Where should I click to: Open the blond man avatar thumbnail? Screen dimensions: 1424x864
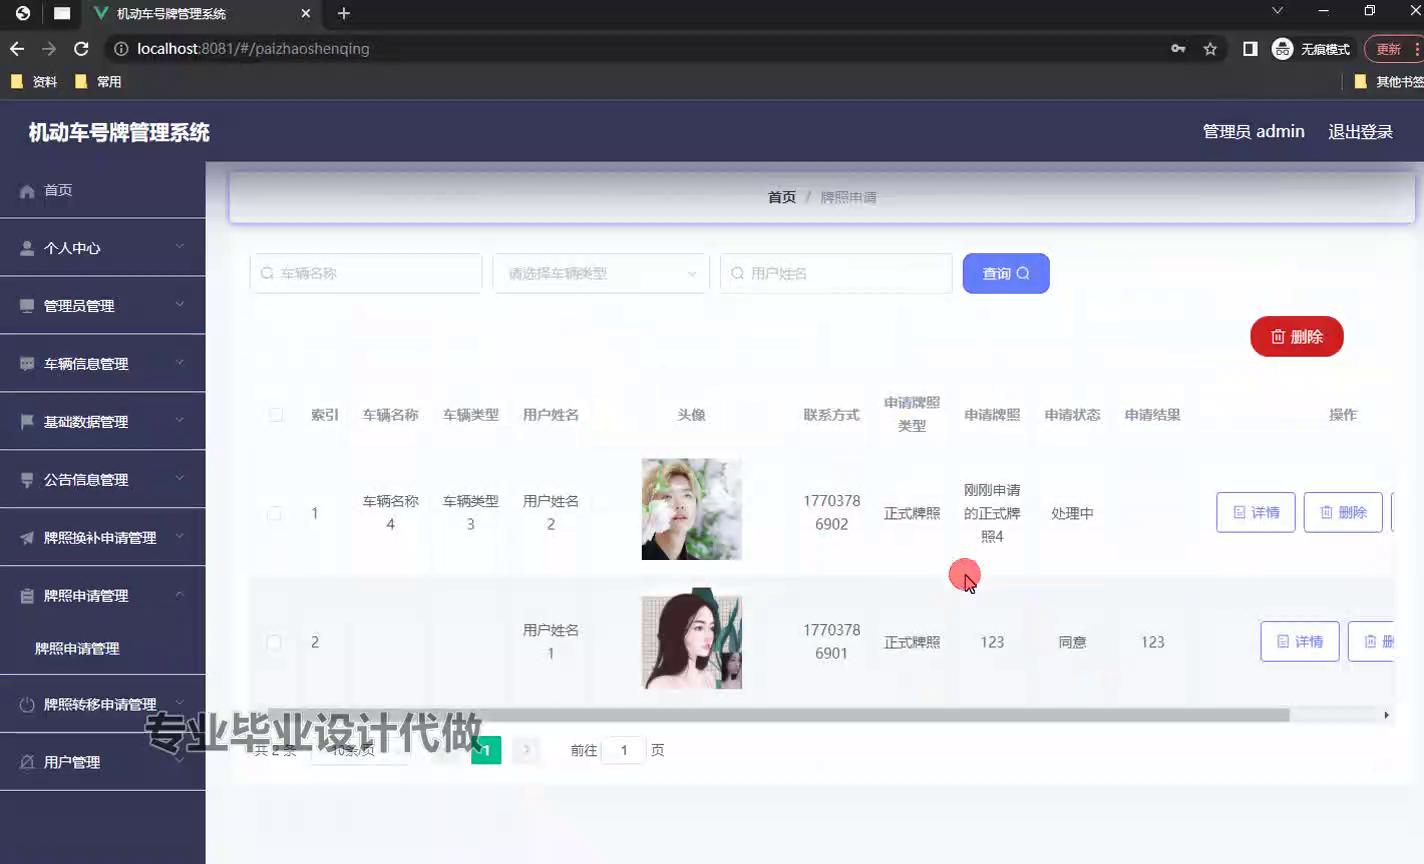tap(692, 509)
